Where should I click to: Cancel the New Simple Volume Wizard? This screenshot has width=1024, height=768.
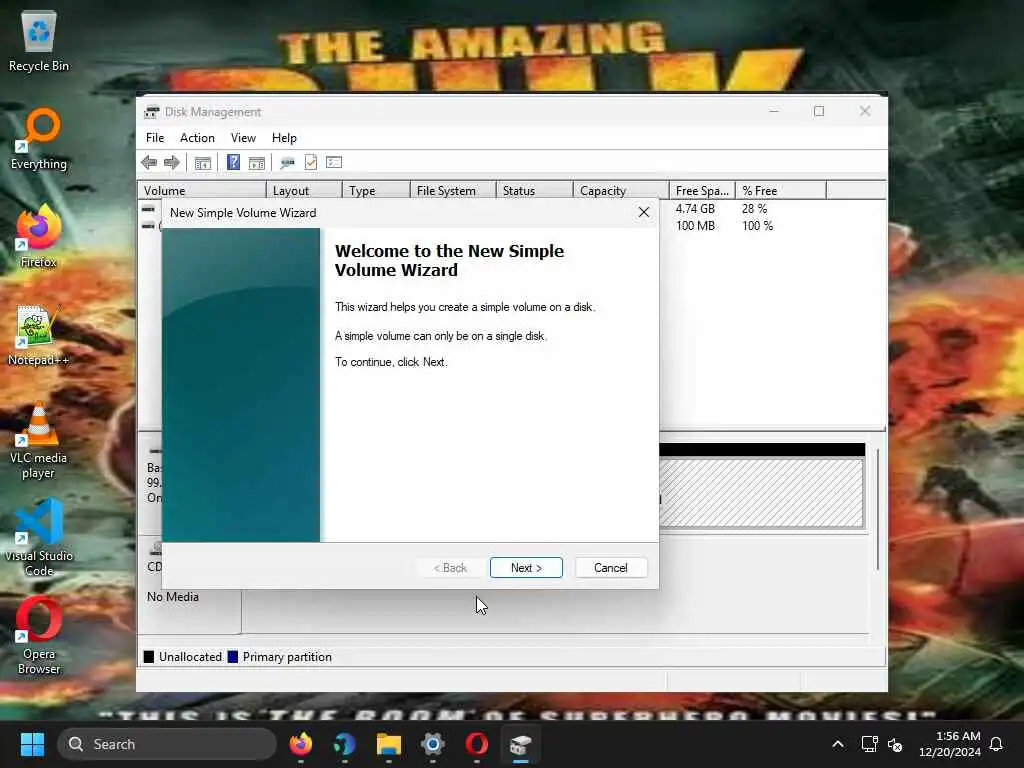611,568
